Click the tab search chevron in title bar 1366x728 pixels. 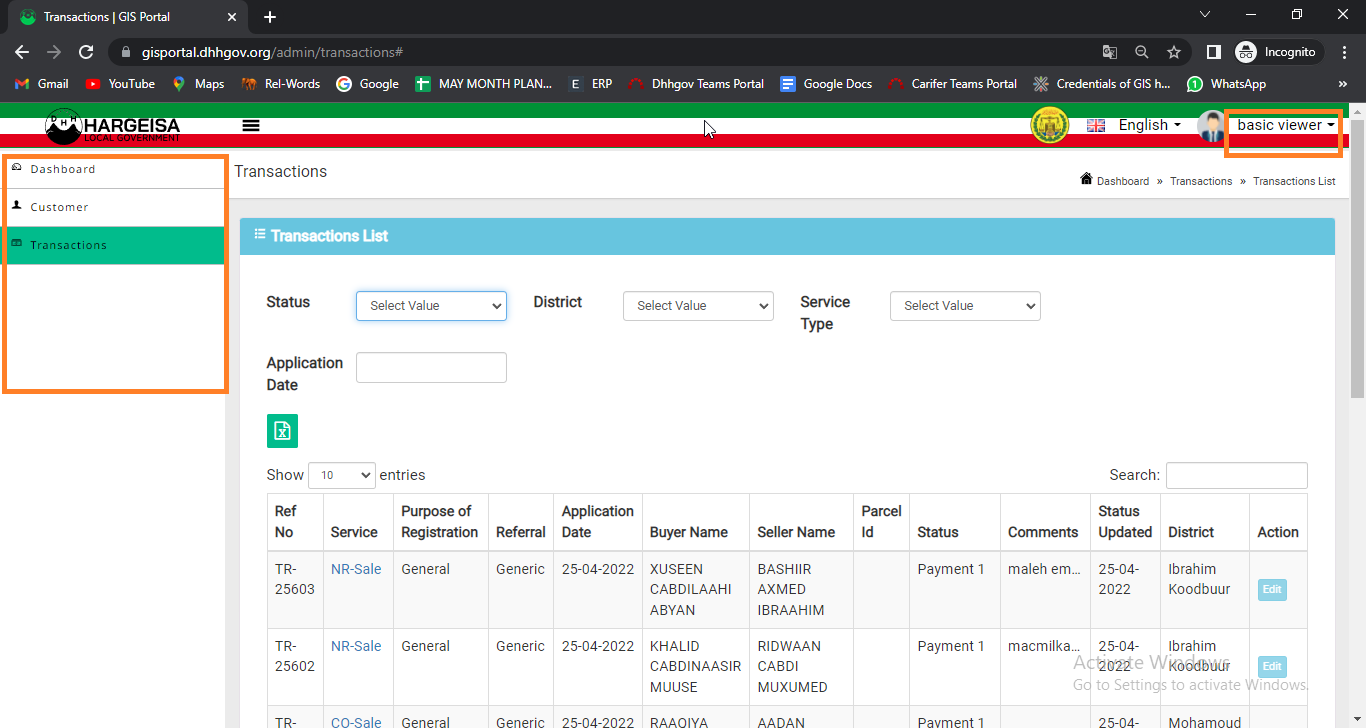[x=1205, y=15]
